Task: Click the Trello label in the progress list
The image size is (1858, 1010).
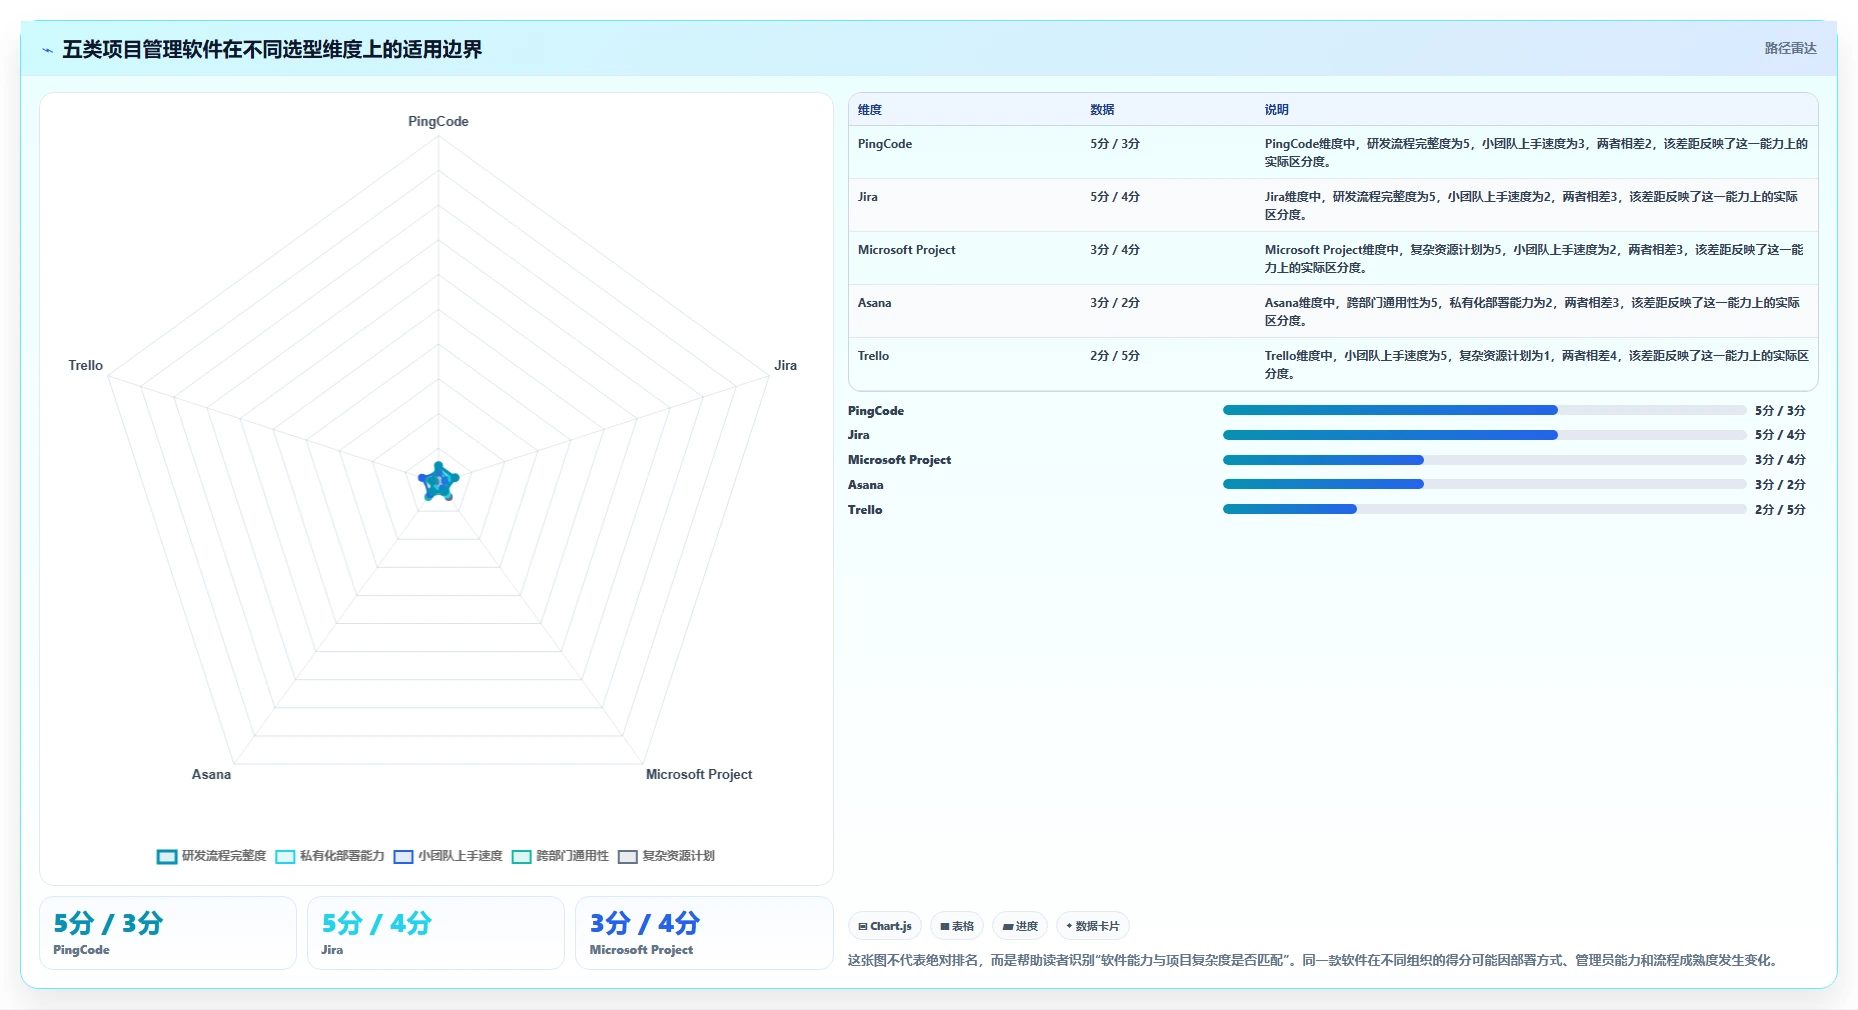Action: [x=865, y=510]
